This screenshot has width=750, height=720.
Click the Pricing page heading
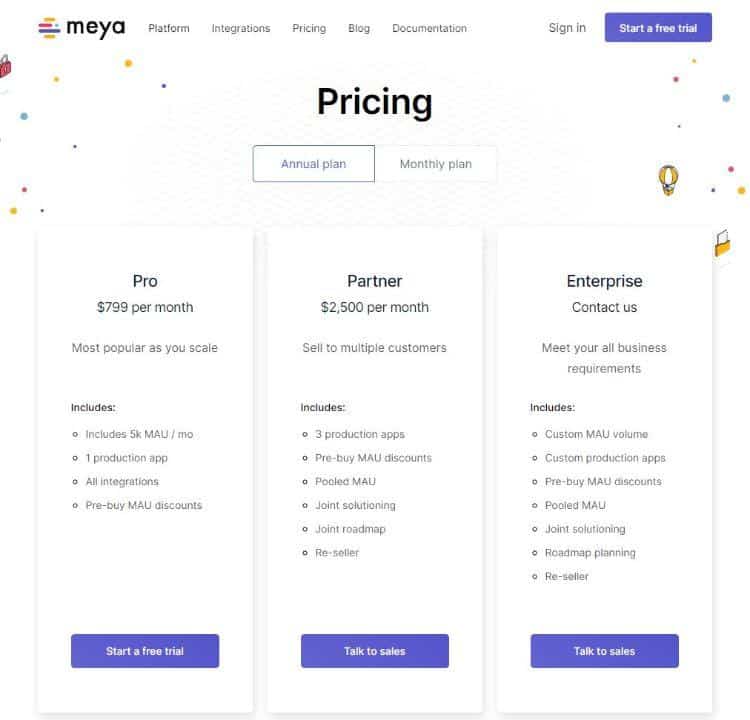[x=375, y=101]
